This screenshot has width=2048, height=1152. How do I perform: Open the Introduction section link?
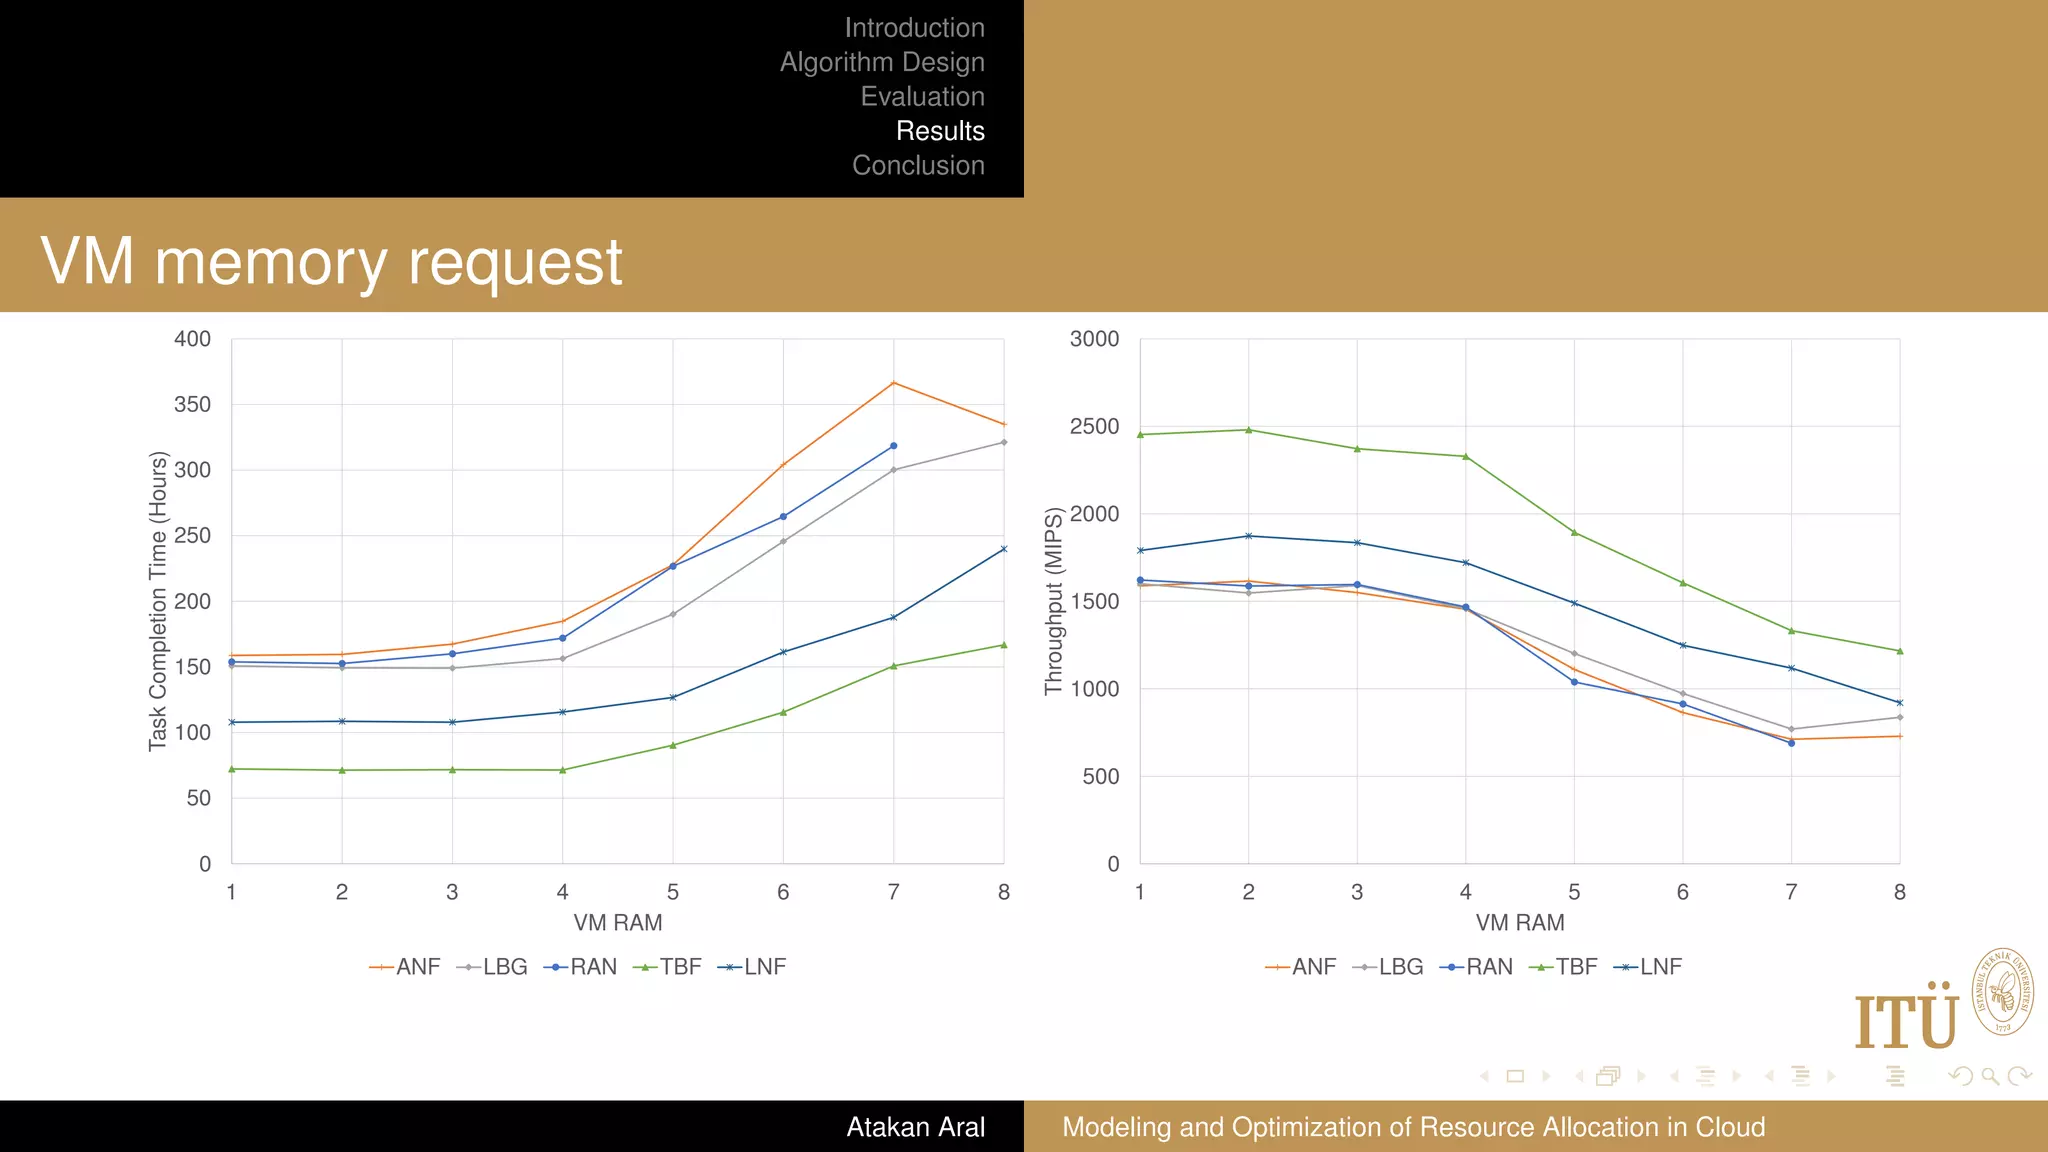point(914,28)
